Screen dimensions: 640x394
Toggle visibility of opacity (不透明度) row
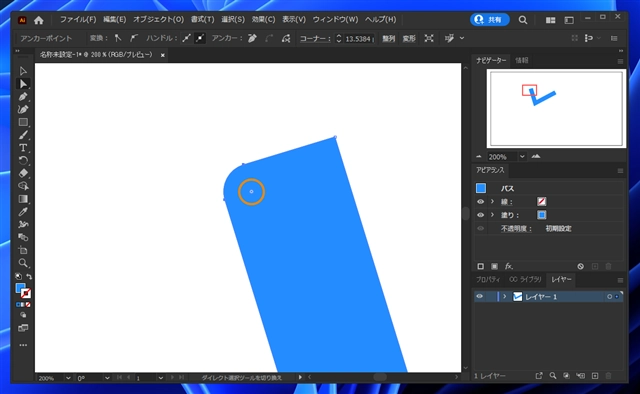480,228
